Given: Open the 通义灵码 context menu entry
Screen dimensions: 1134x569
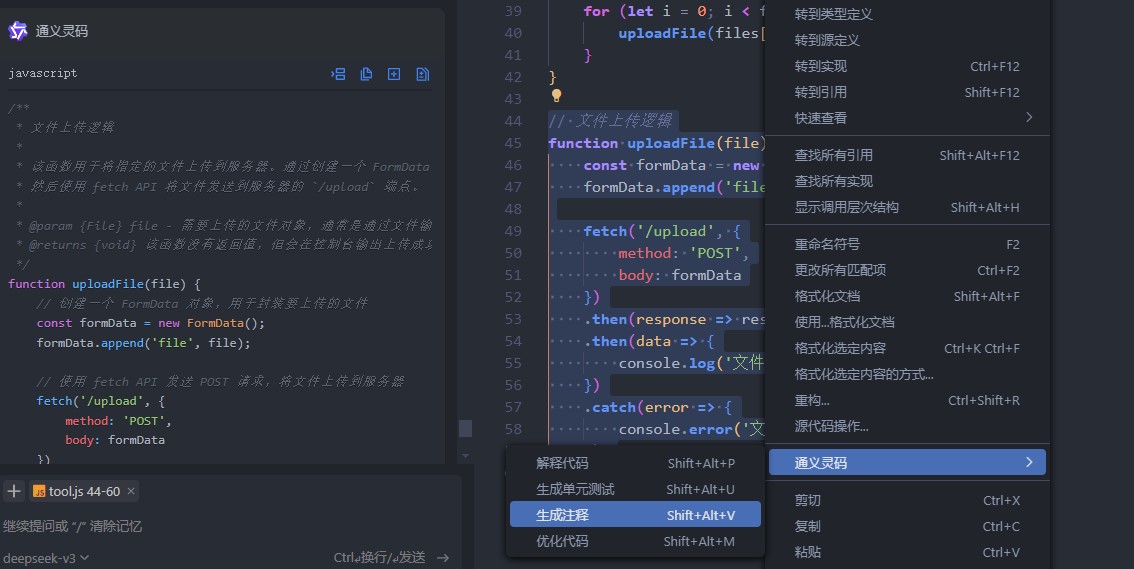Looking at the screenshot, I should pyautogui.click(x=907, y=462).
